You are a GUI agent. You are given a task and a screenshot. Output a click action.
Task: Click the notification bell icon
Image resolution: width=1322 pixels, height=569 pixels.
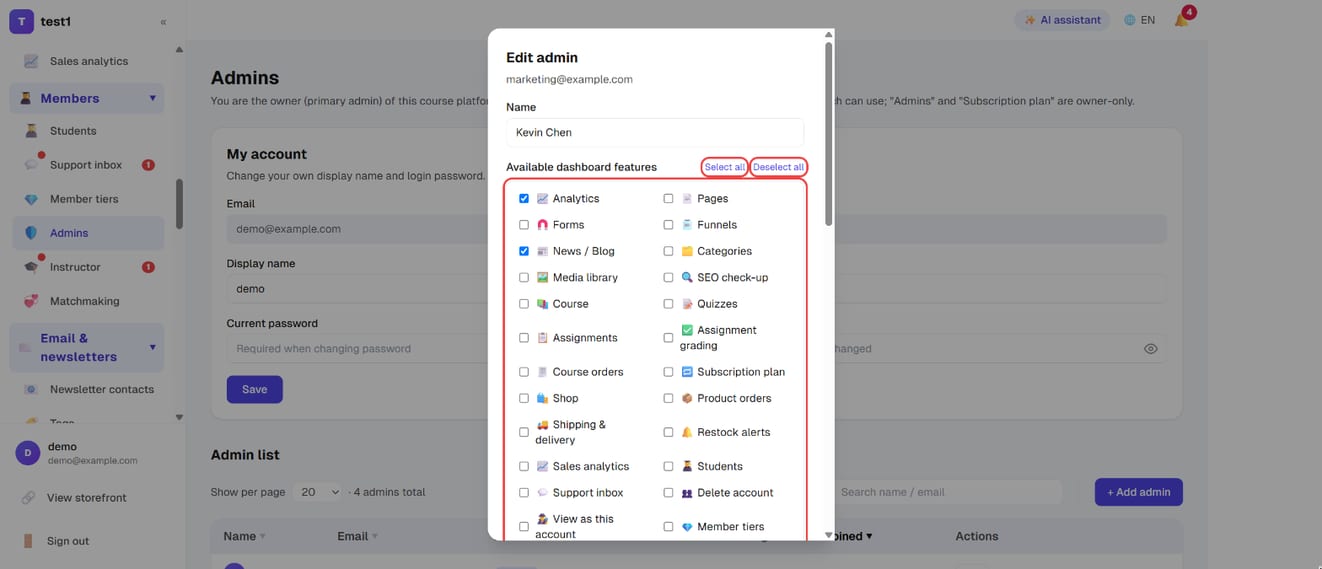[1181, 20]
